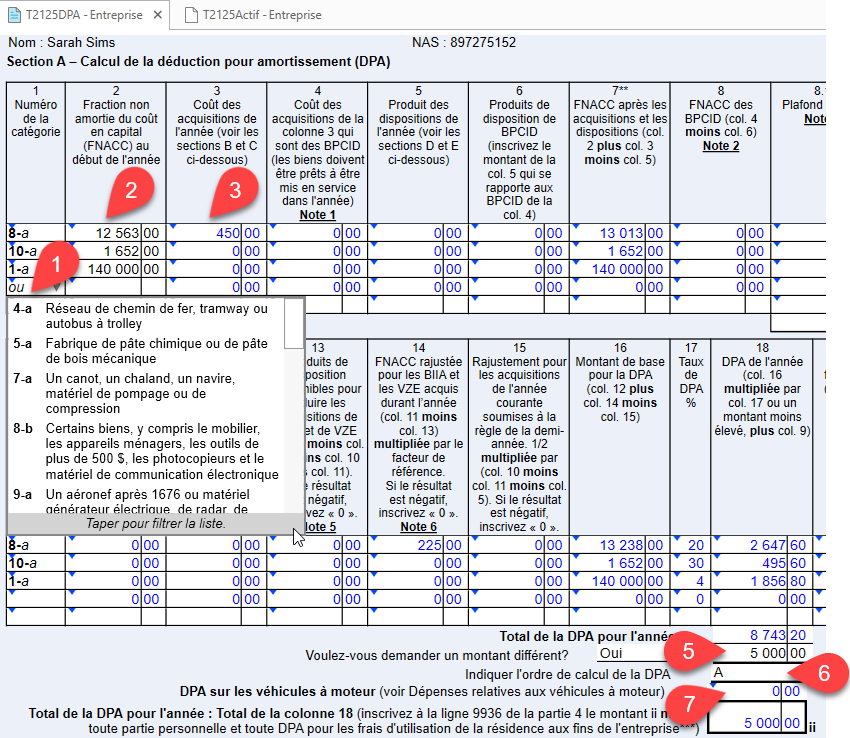The image size is (850, 738).
Task: Click DPA of year value 495,60
Action: (x=762, y=563)
